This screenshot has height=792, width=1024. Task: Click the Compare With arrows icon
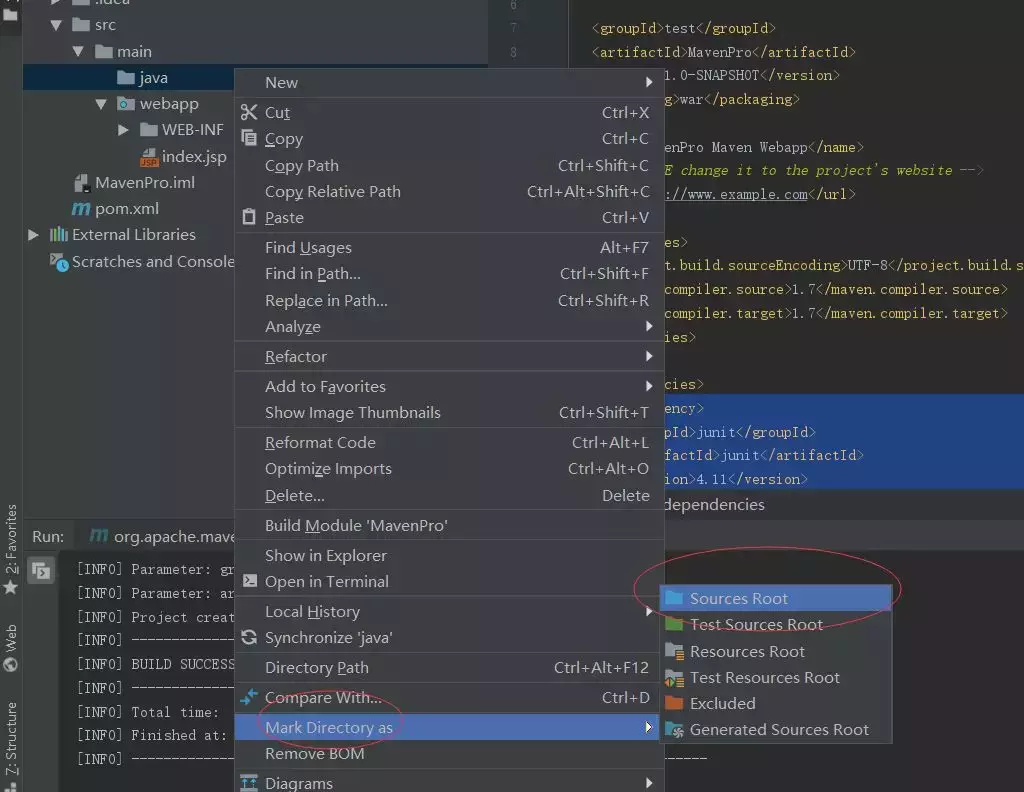pyautogui.click(x=249, y=697)
